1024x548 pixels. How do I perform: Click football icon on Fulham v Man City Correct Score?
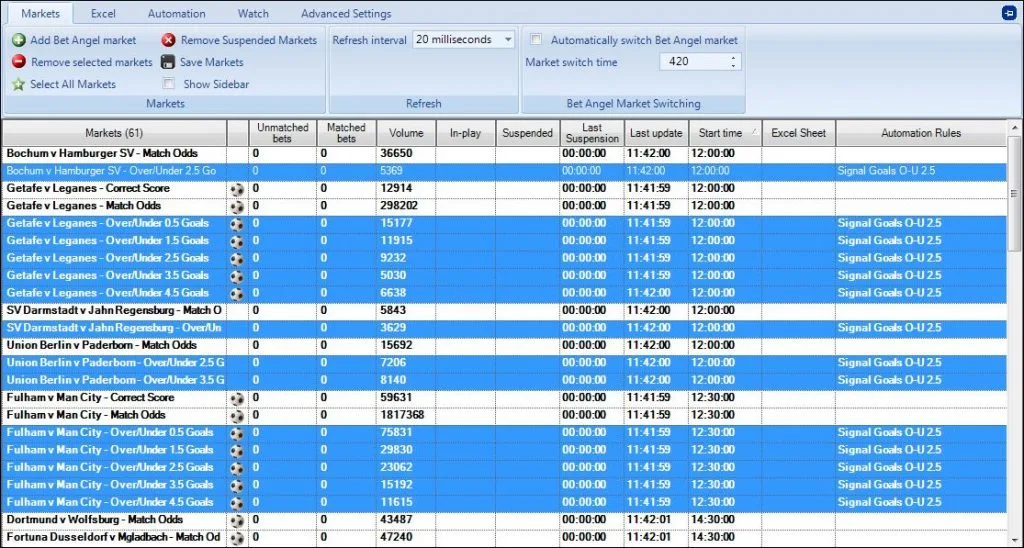(237, 398)
